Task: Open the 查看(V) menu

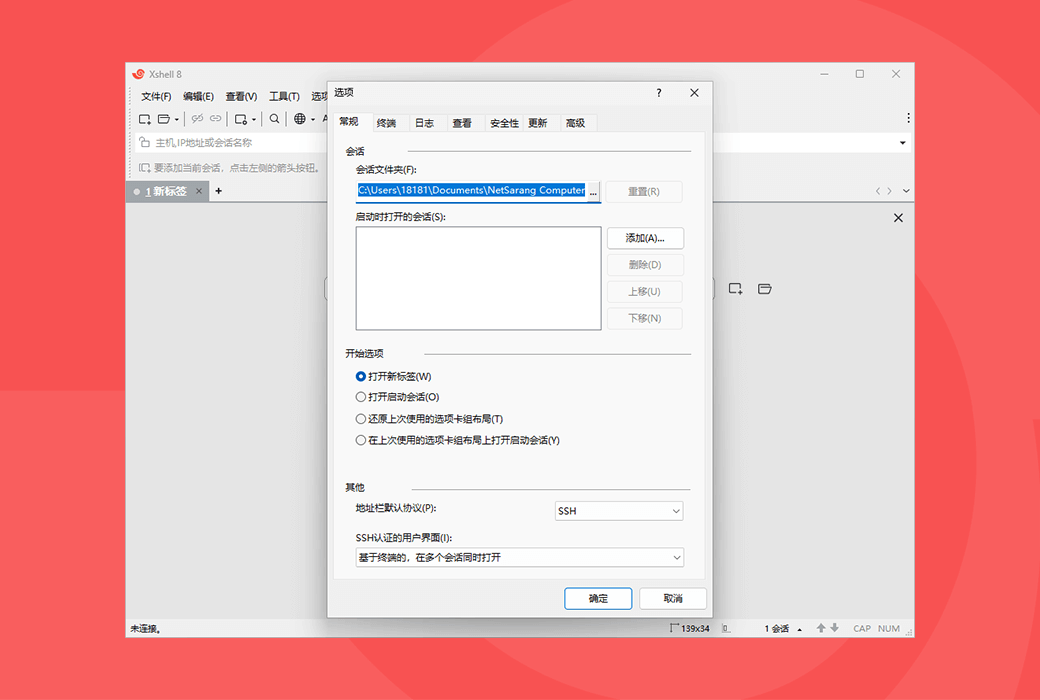Action: (x=241, y=97)
